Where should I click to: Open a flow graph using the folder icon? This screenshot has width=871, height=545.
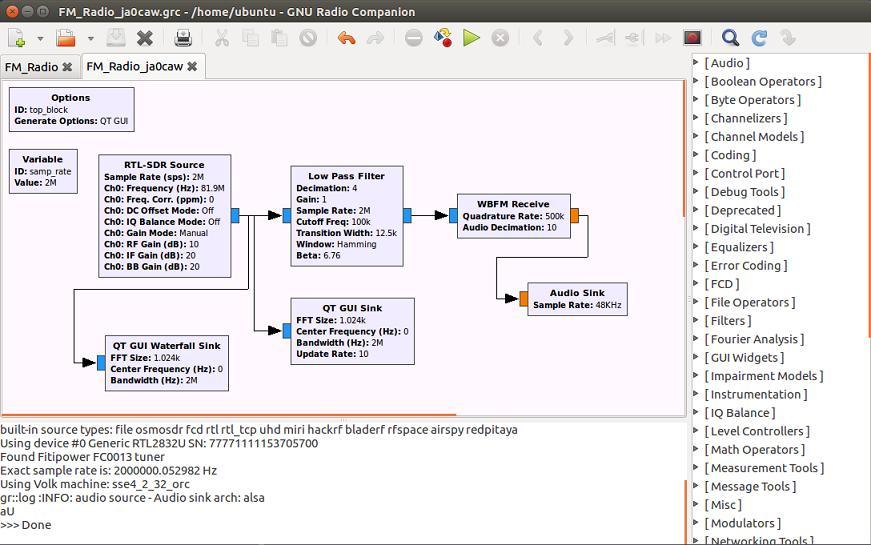coord(66,38)
